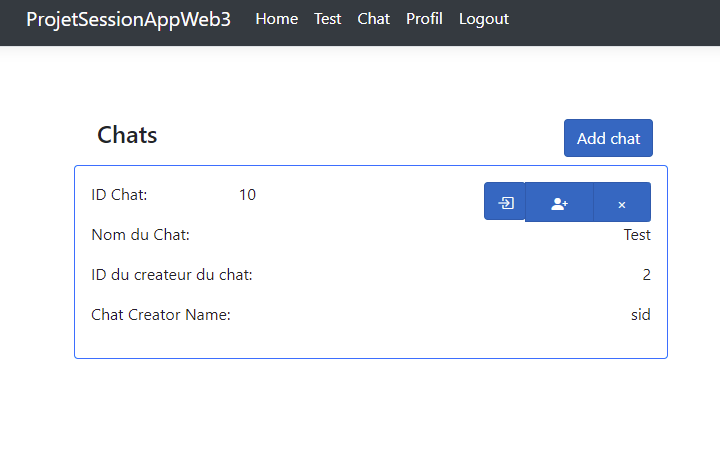Click the creator ID value 2

647,274
